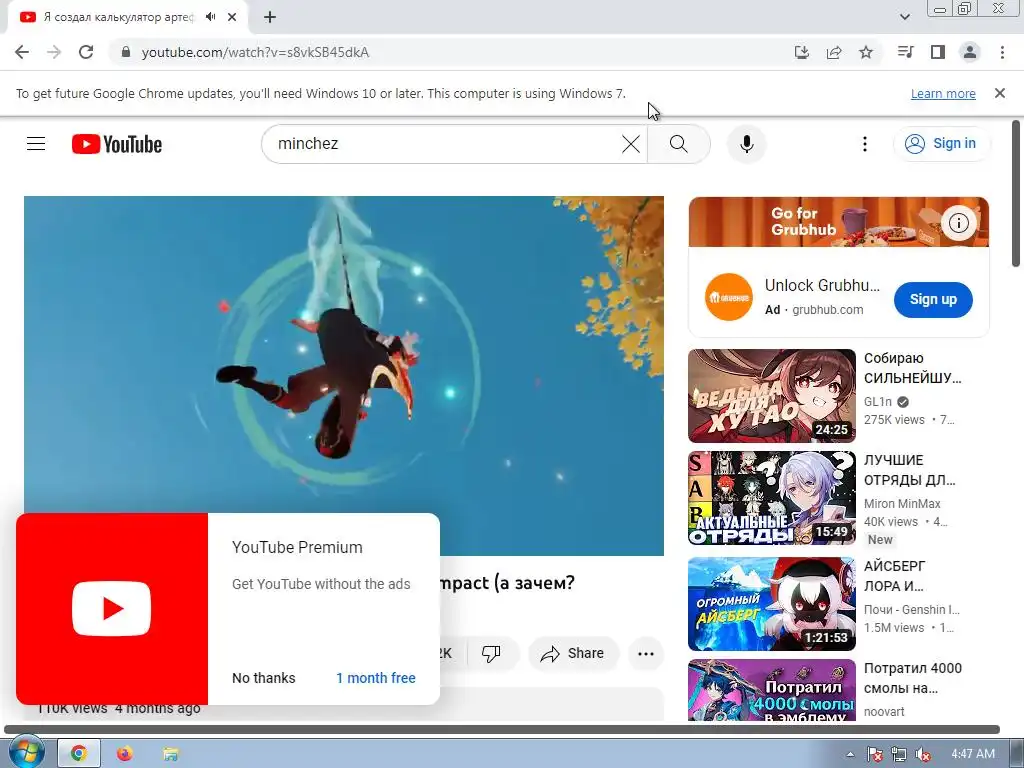Clear the search query text

pos(631,144)
